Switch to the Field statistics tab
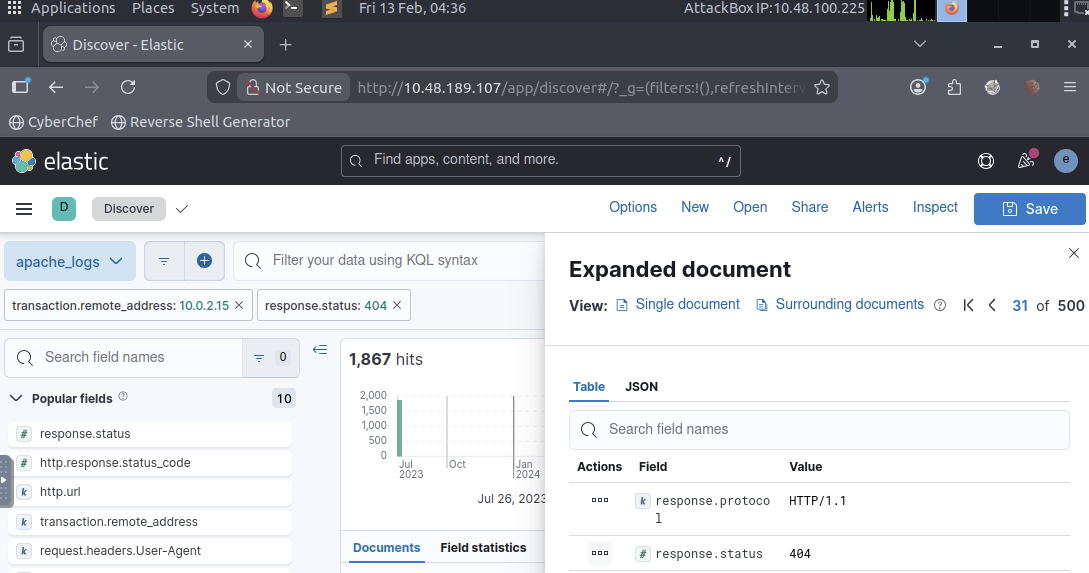The width and height of the screenshot is (1089, 573). click(483, 548)
